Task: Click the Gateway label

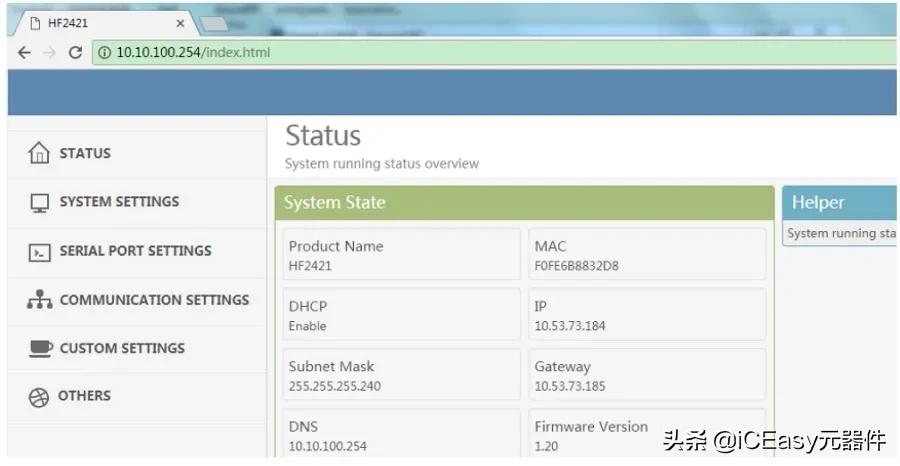Action: coord(562,367)
